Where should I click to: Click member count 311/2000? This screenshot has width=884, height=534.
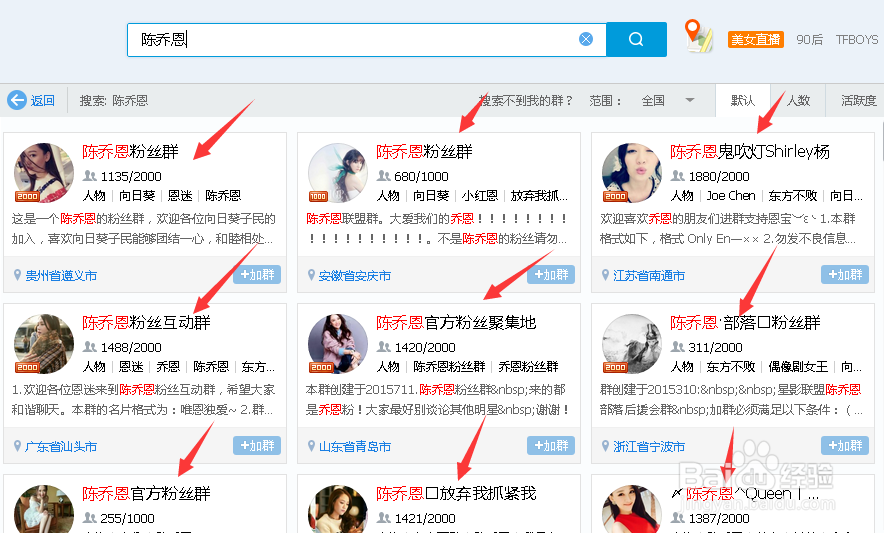click(715, 347)
